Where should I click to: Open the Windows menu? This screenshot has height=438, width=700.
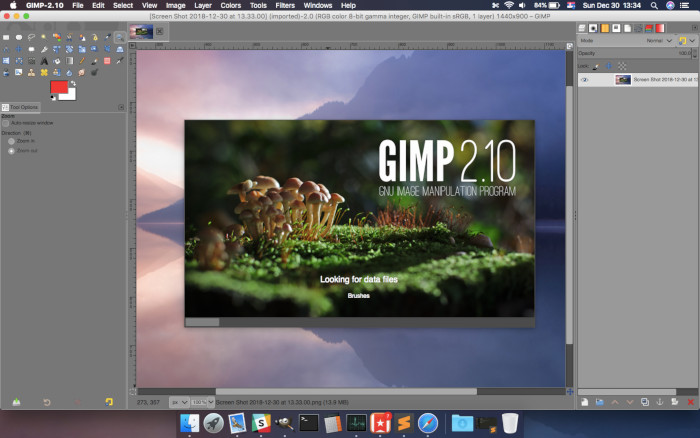coord(317,5)
